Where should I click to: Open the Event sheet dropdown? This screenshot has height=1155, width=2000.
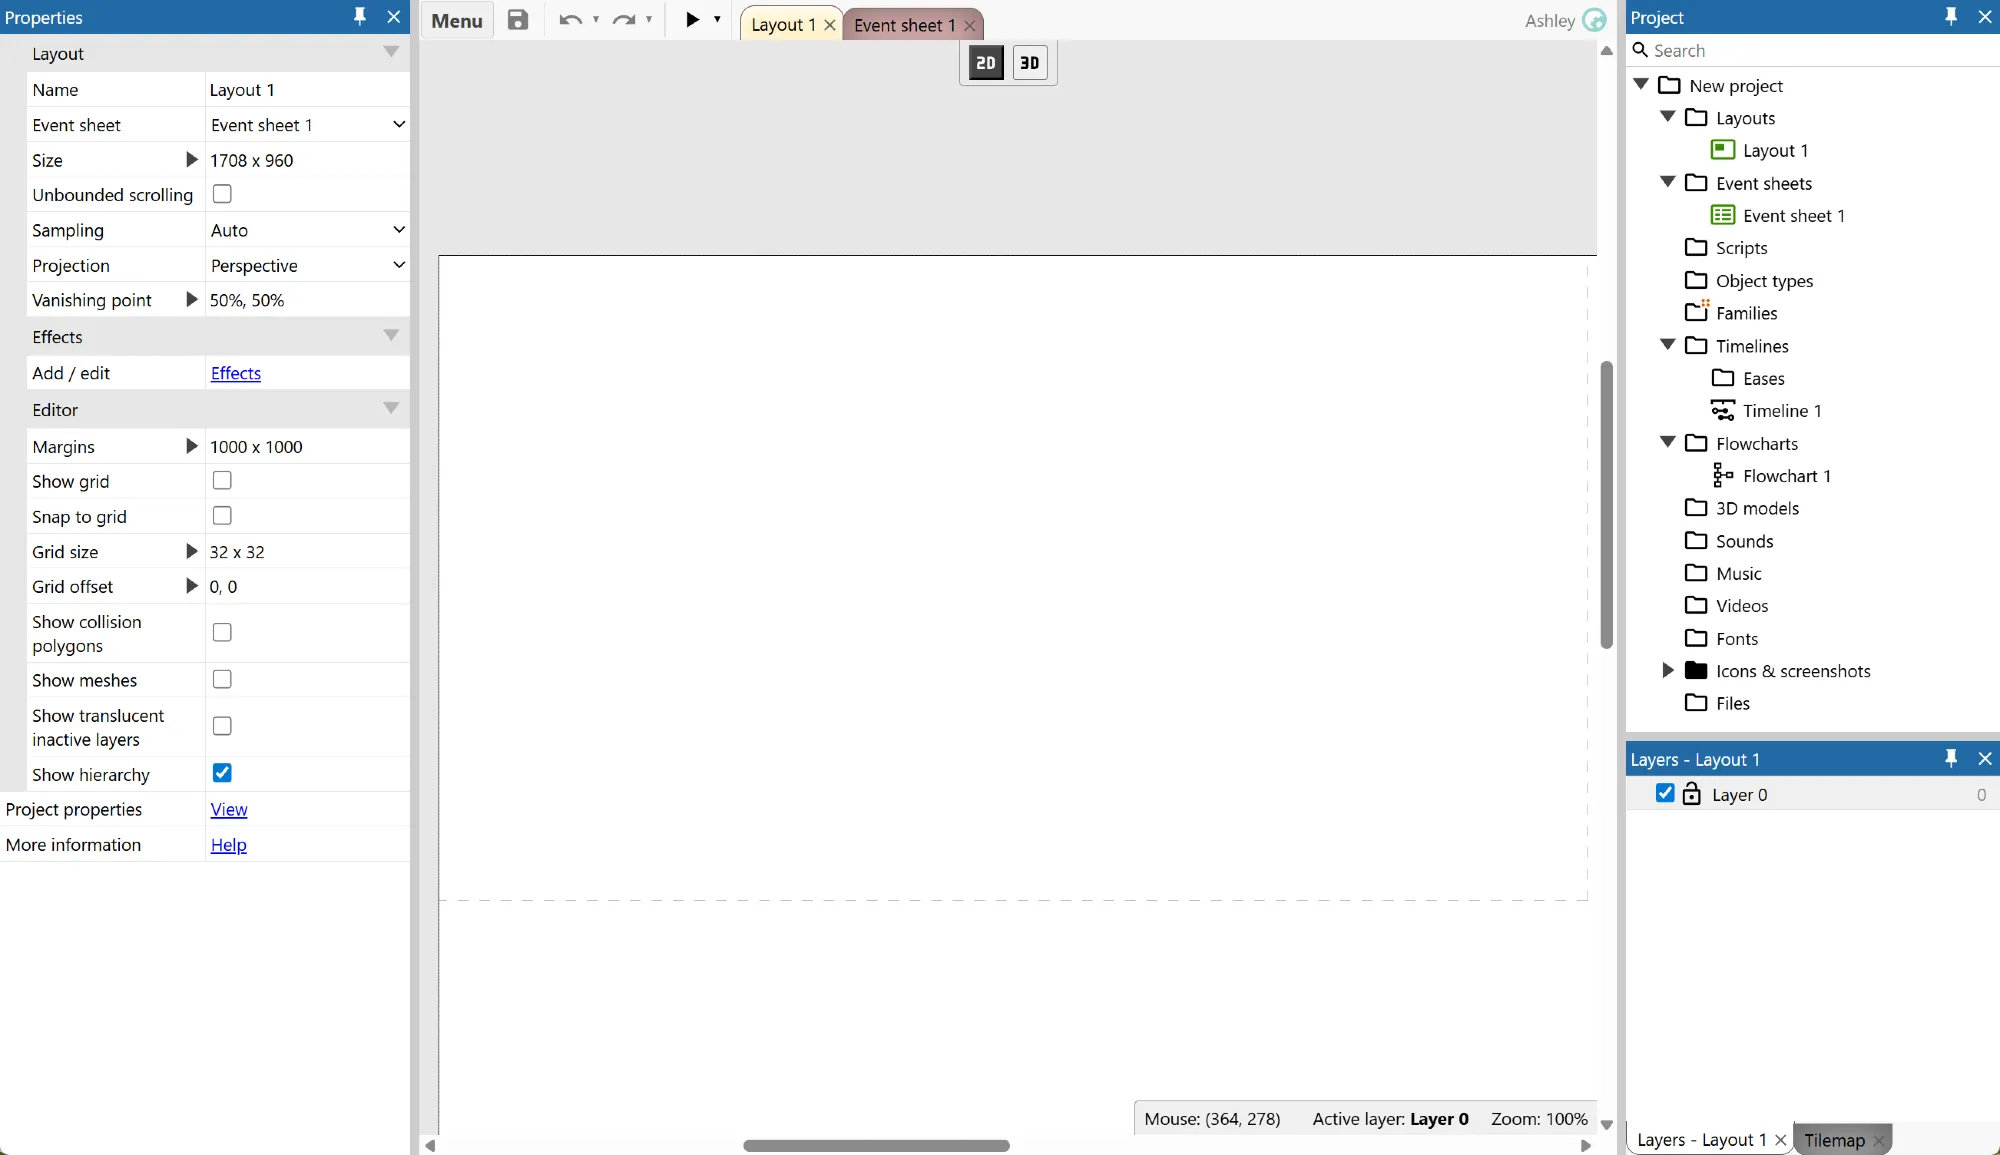(308, 125)
